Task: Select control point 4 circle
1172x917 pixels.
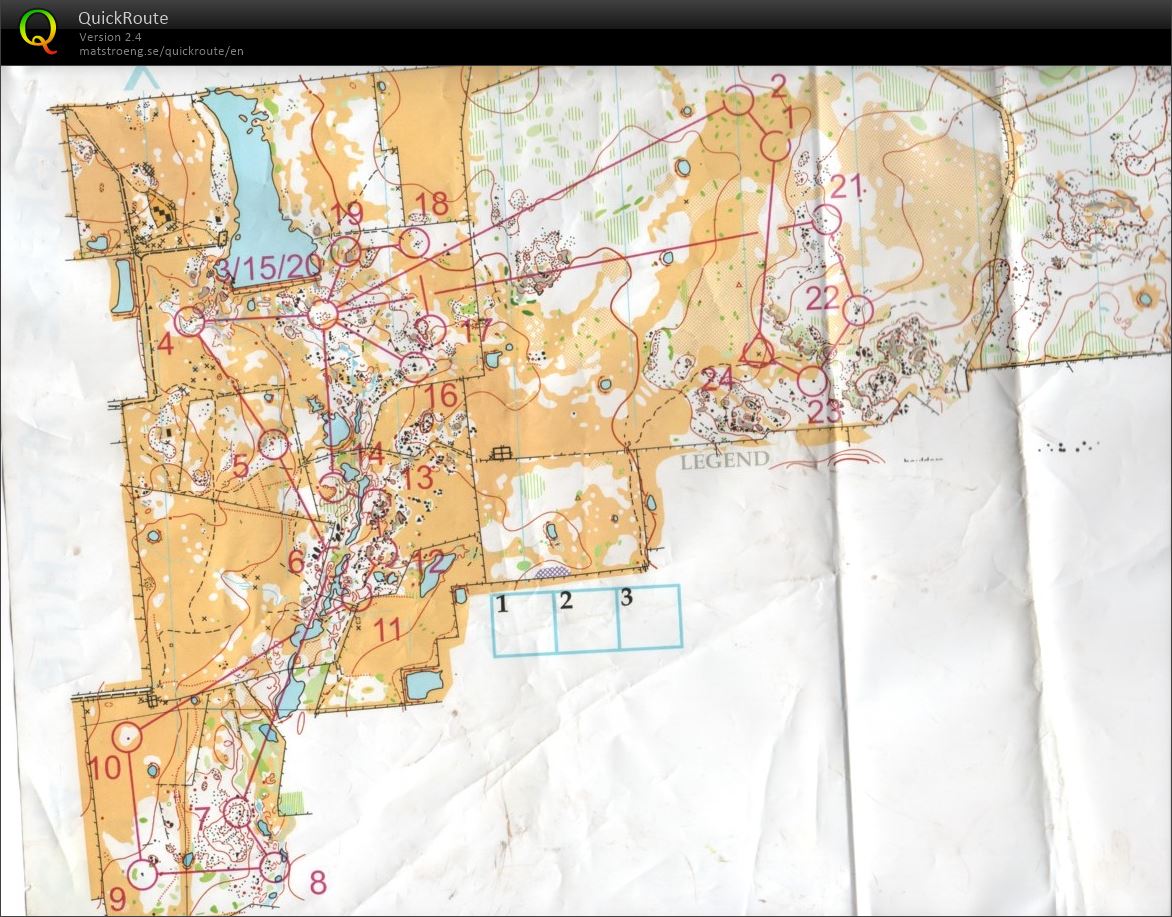Action: pos(189,323)
